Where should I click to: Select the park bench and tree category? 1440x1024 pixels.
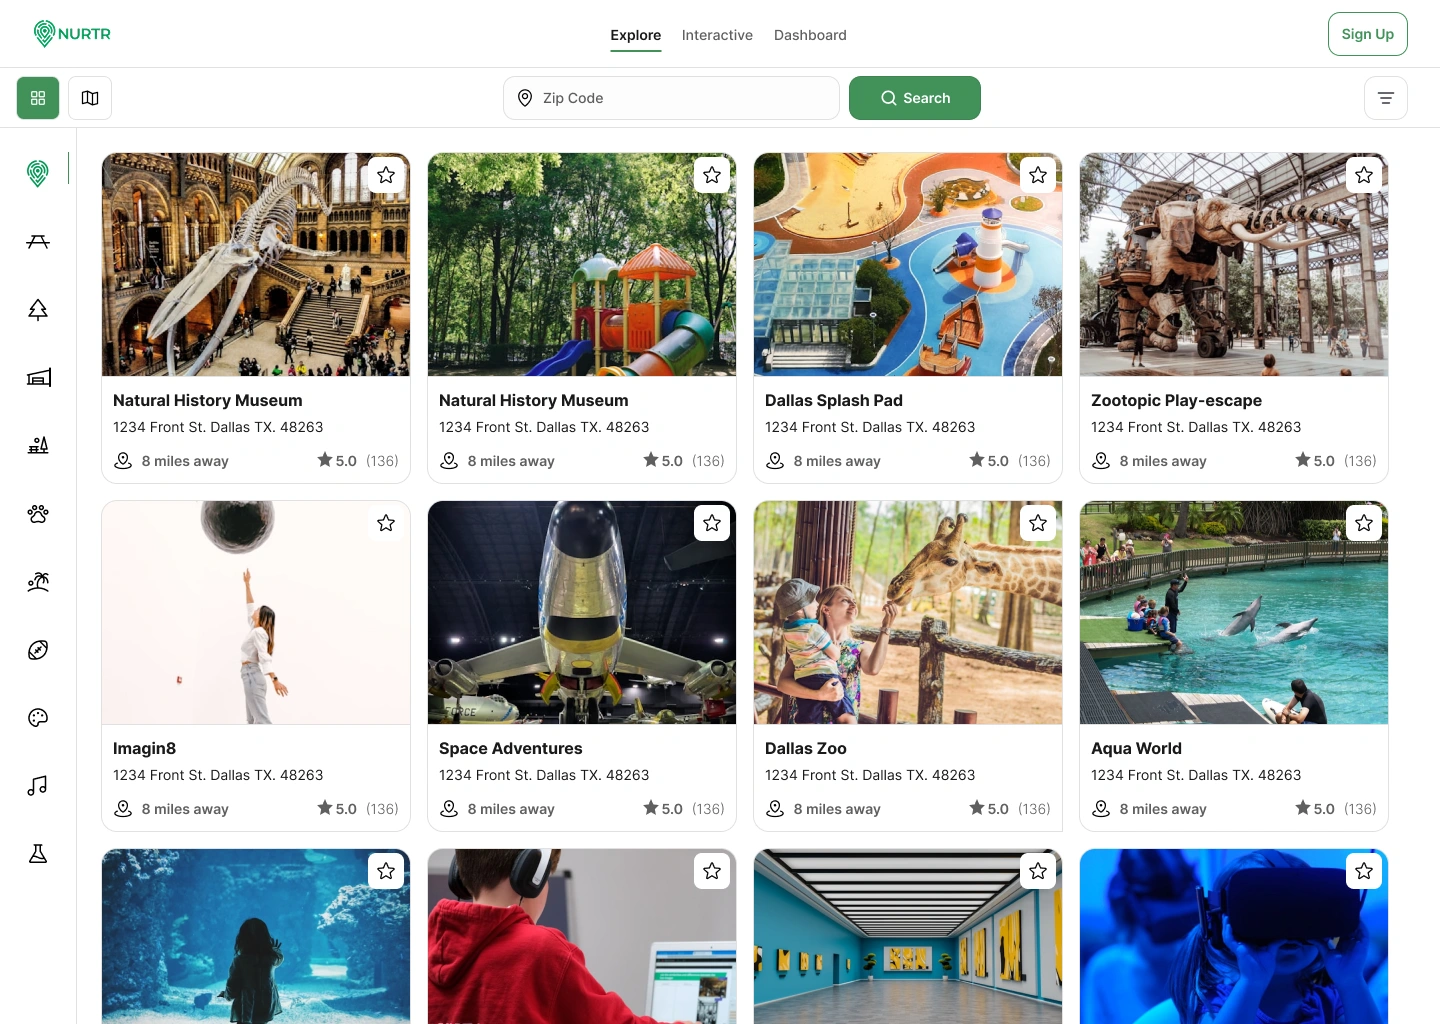click(x=38, y=446)
